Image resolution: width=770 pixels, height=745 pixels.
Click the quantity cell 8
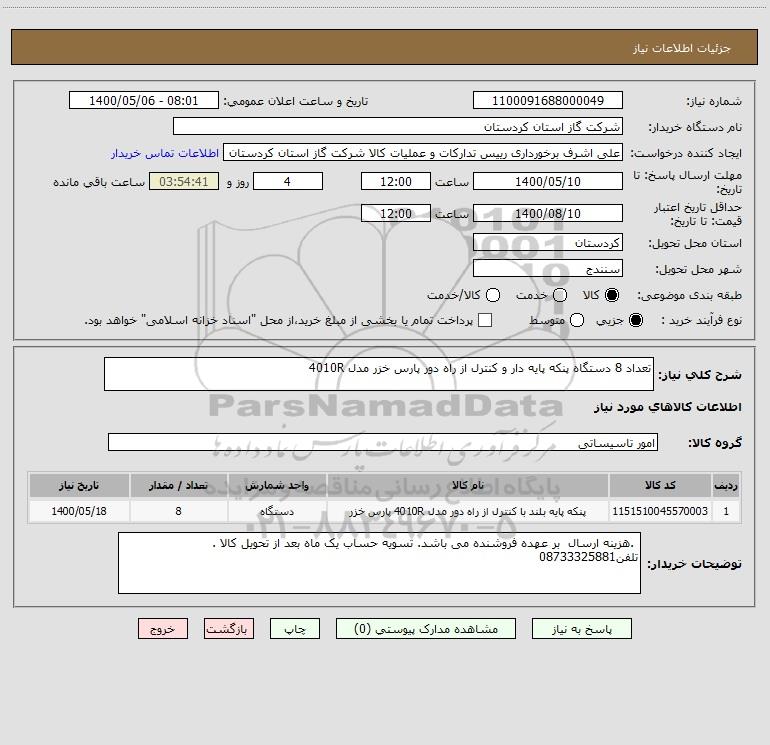(178, 511)
